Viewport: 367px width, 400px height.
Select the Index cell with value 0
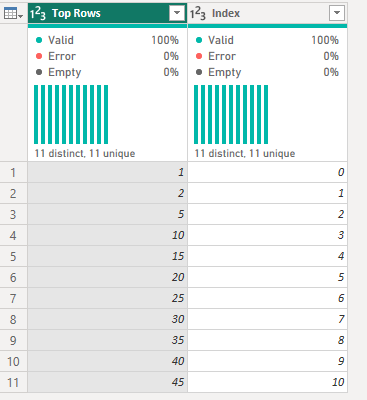click(267, 172)
